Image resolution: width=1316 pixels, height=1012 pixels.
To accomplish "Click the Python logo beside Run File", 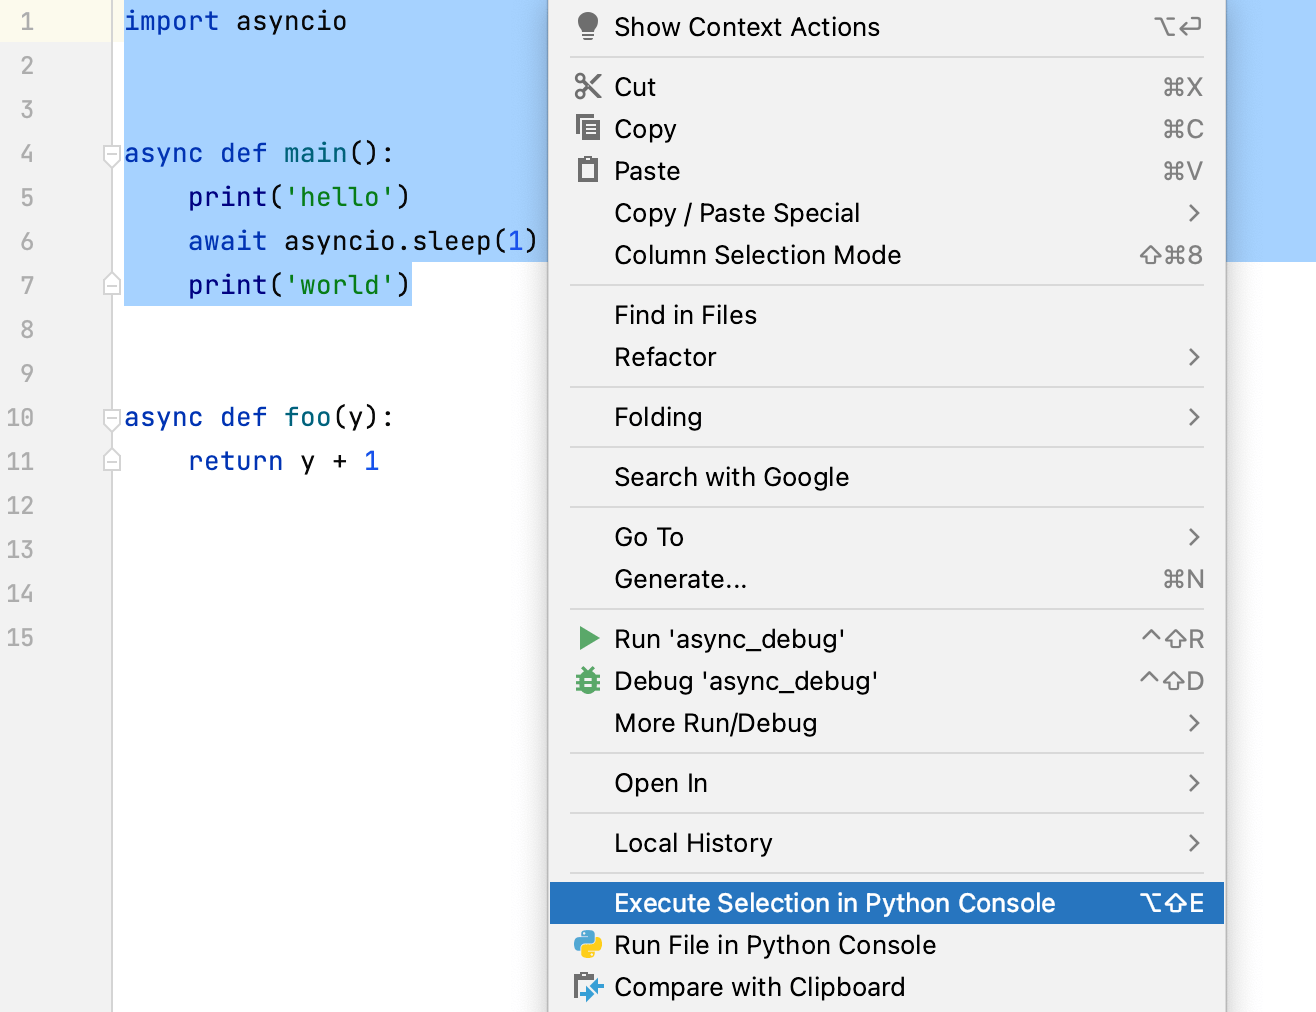I will coord(589,944).
